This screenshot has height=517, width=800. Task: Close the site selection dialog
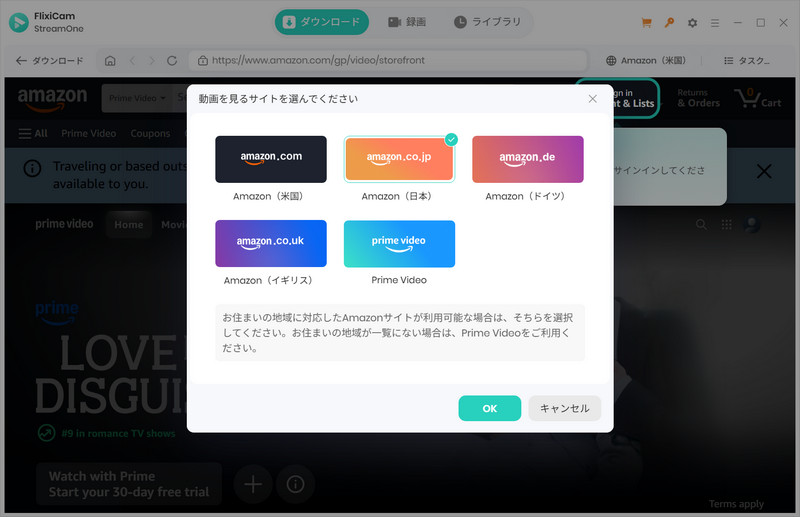tap(592, 99)
